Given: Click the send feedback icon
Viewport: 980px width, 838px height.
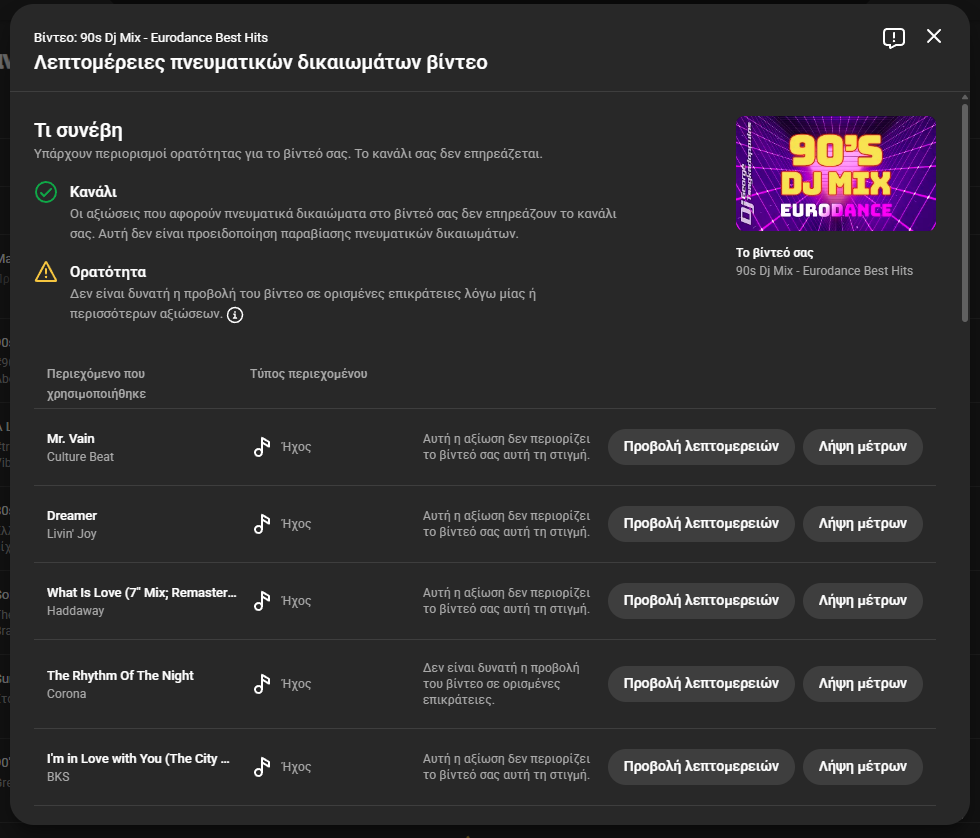Looking at the screenshot, I should [x=893, y=38].
